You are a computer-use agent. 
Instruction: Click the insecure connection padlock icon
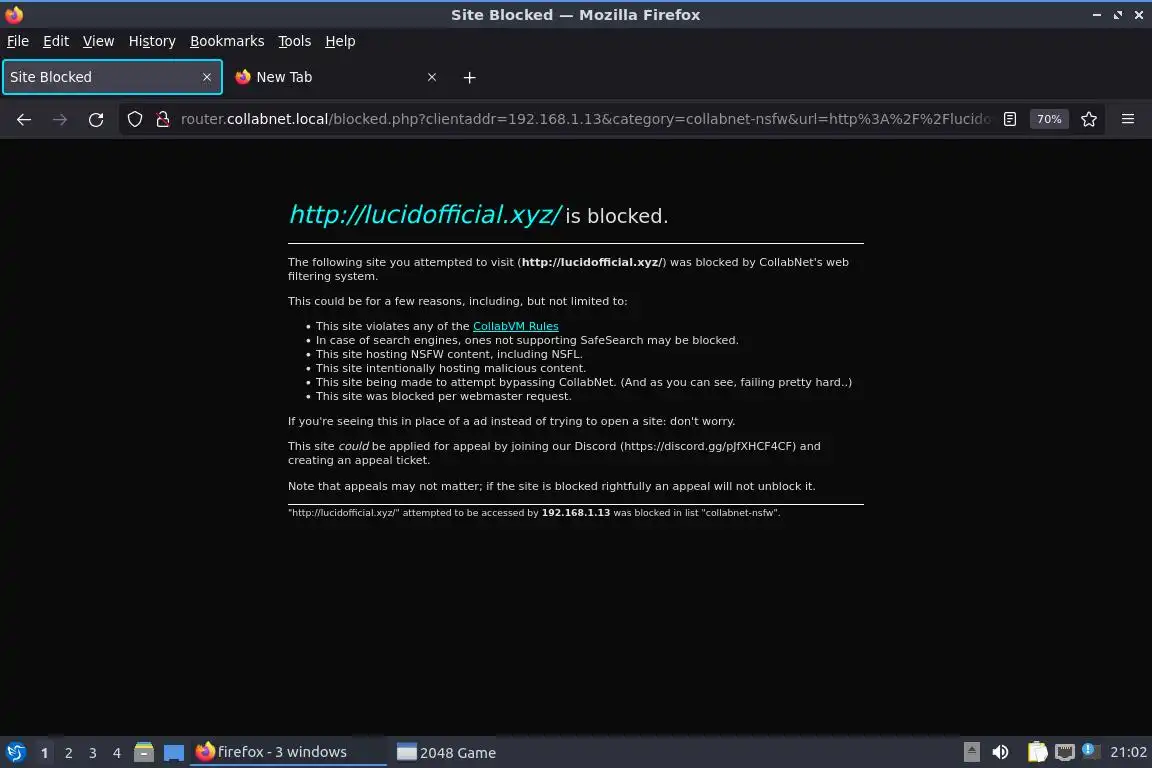tap(162, 119)
